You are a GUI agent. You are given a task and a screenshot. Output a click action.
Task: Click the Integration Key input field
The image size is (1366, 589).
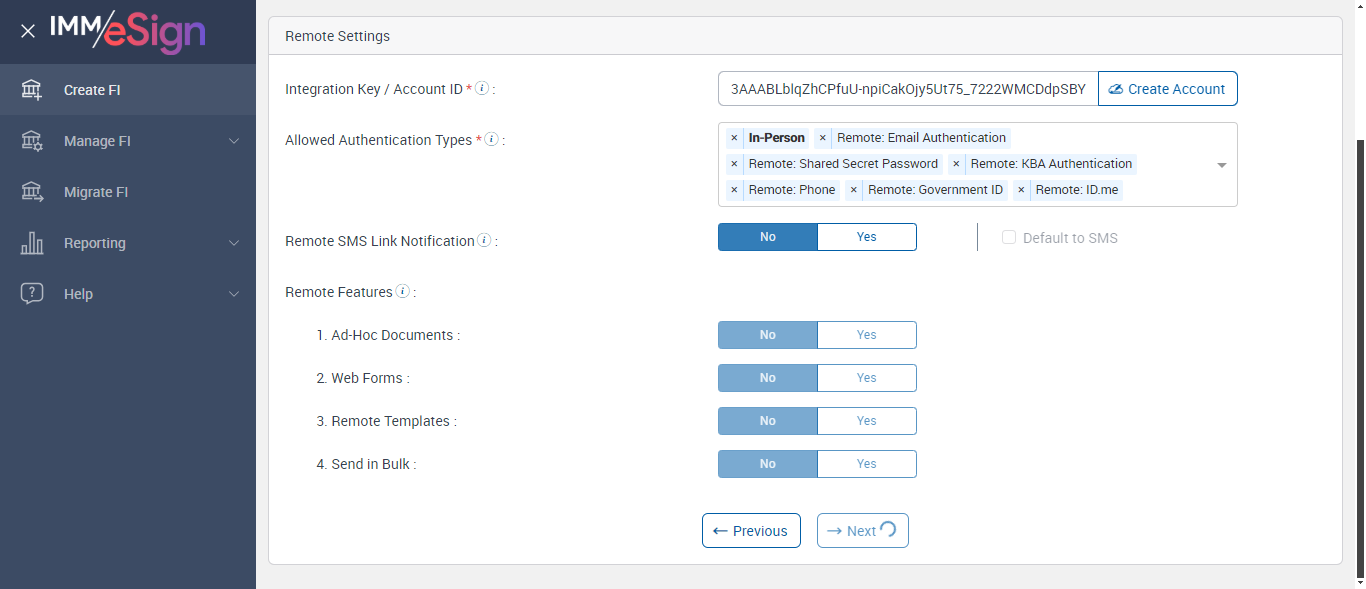[x=907, y=89]
